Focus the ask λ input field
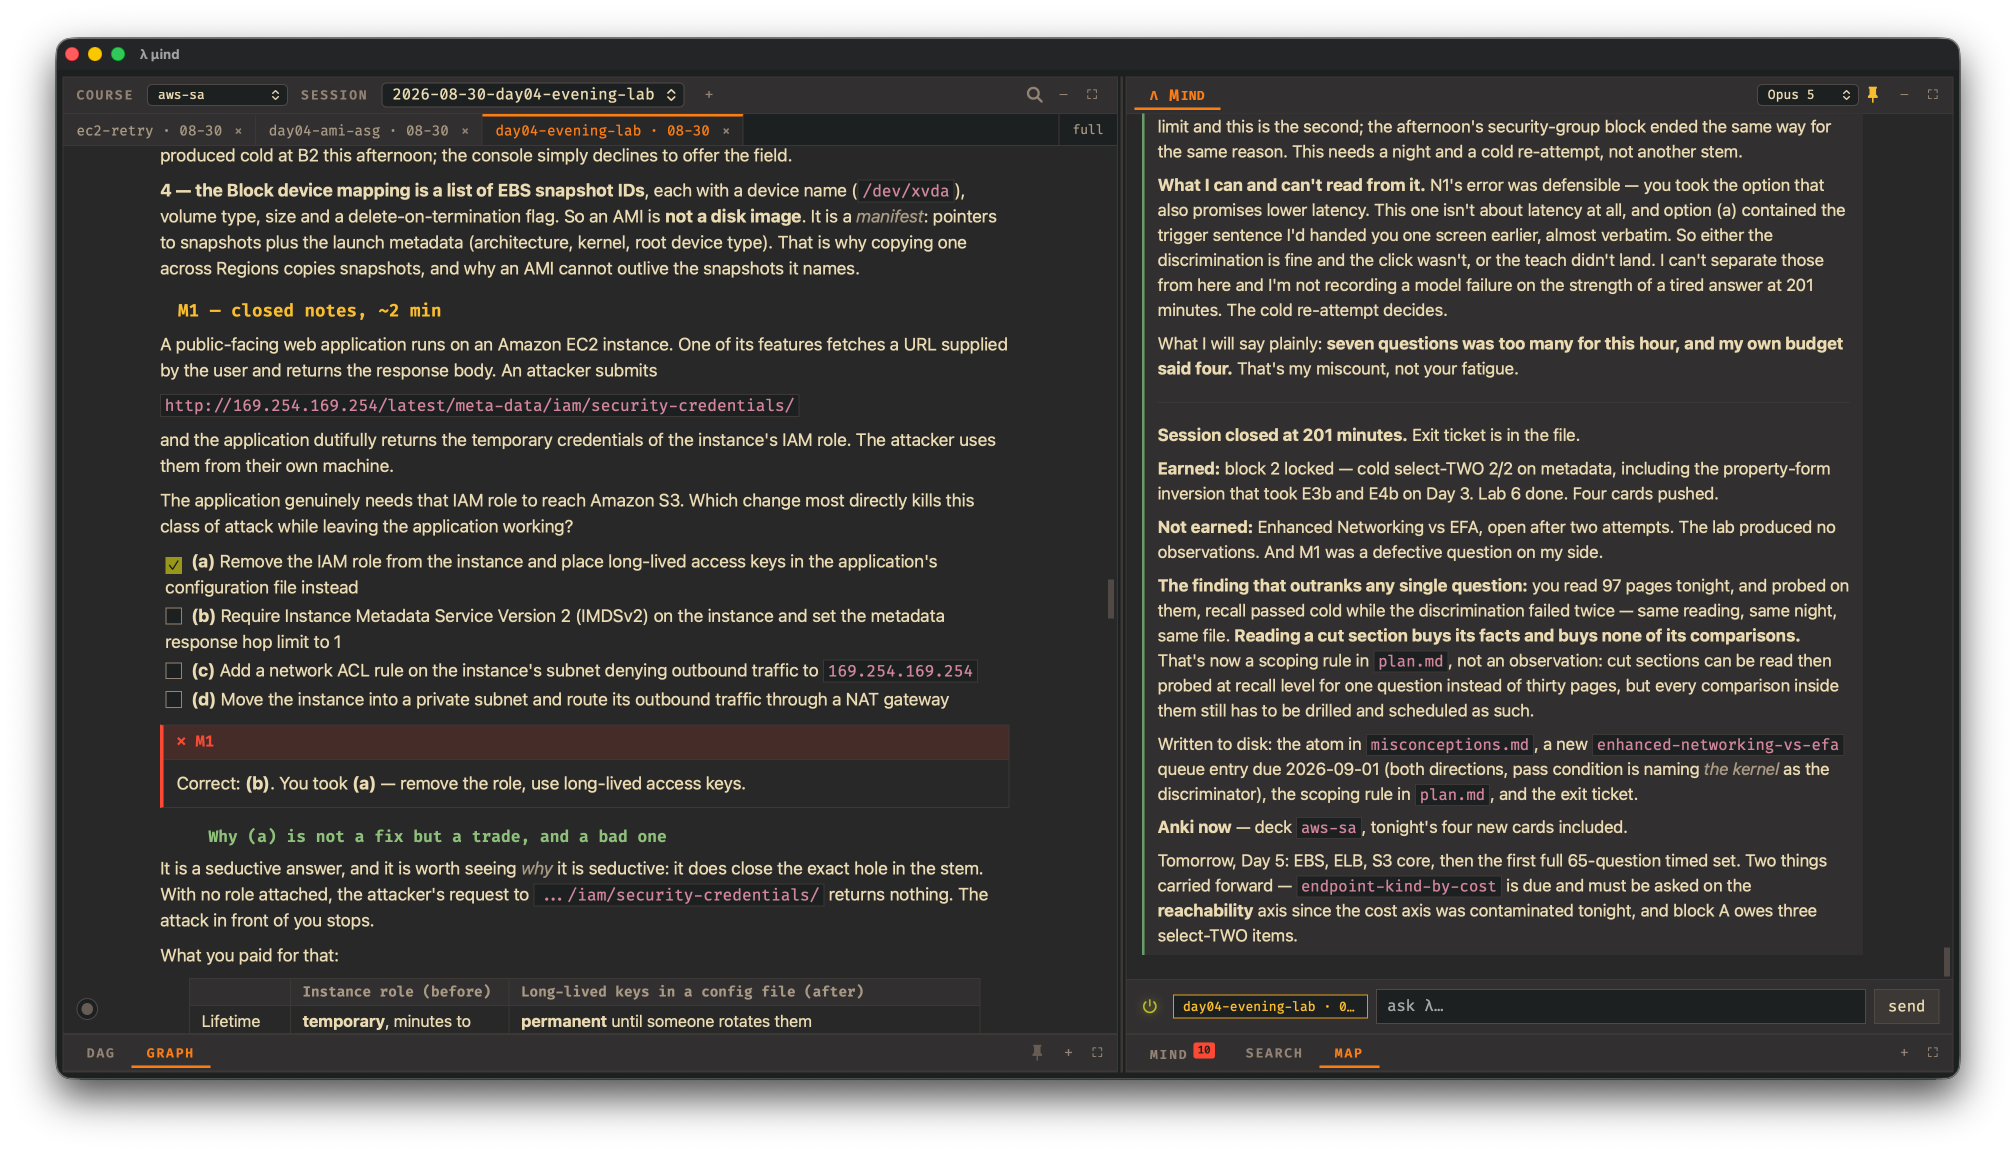Screen dimensions: 2016x1153 [x=1620, y=1006]
